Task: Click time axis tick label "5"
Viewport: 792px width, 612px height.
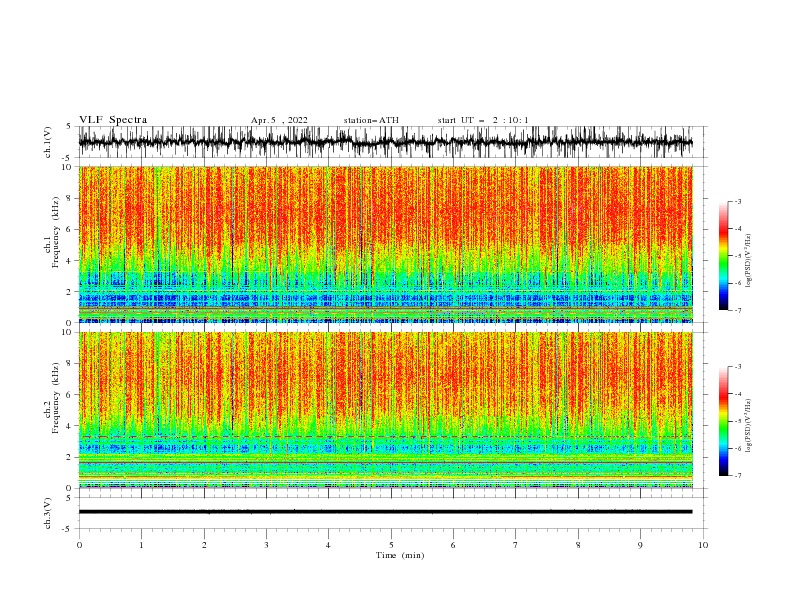Action: (391, 545)
